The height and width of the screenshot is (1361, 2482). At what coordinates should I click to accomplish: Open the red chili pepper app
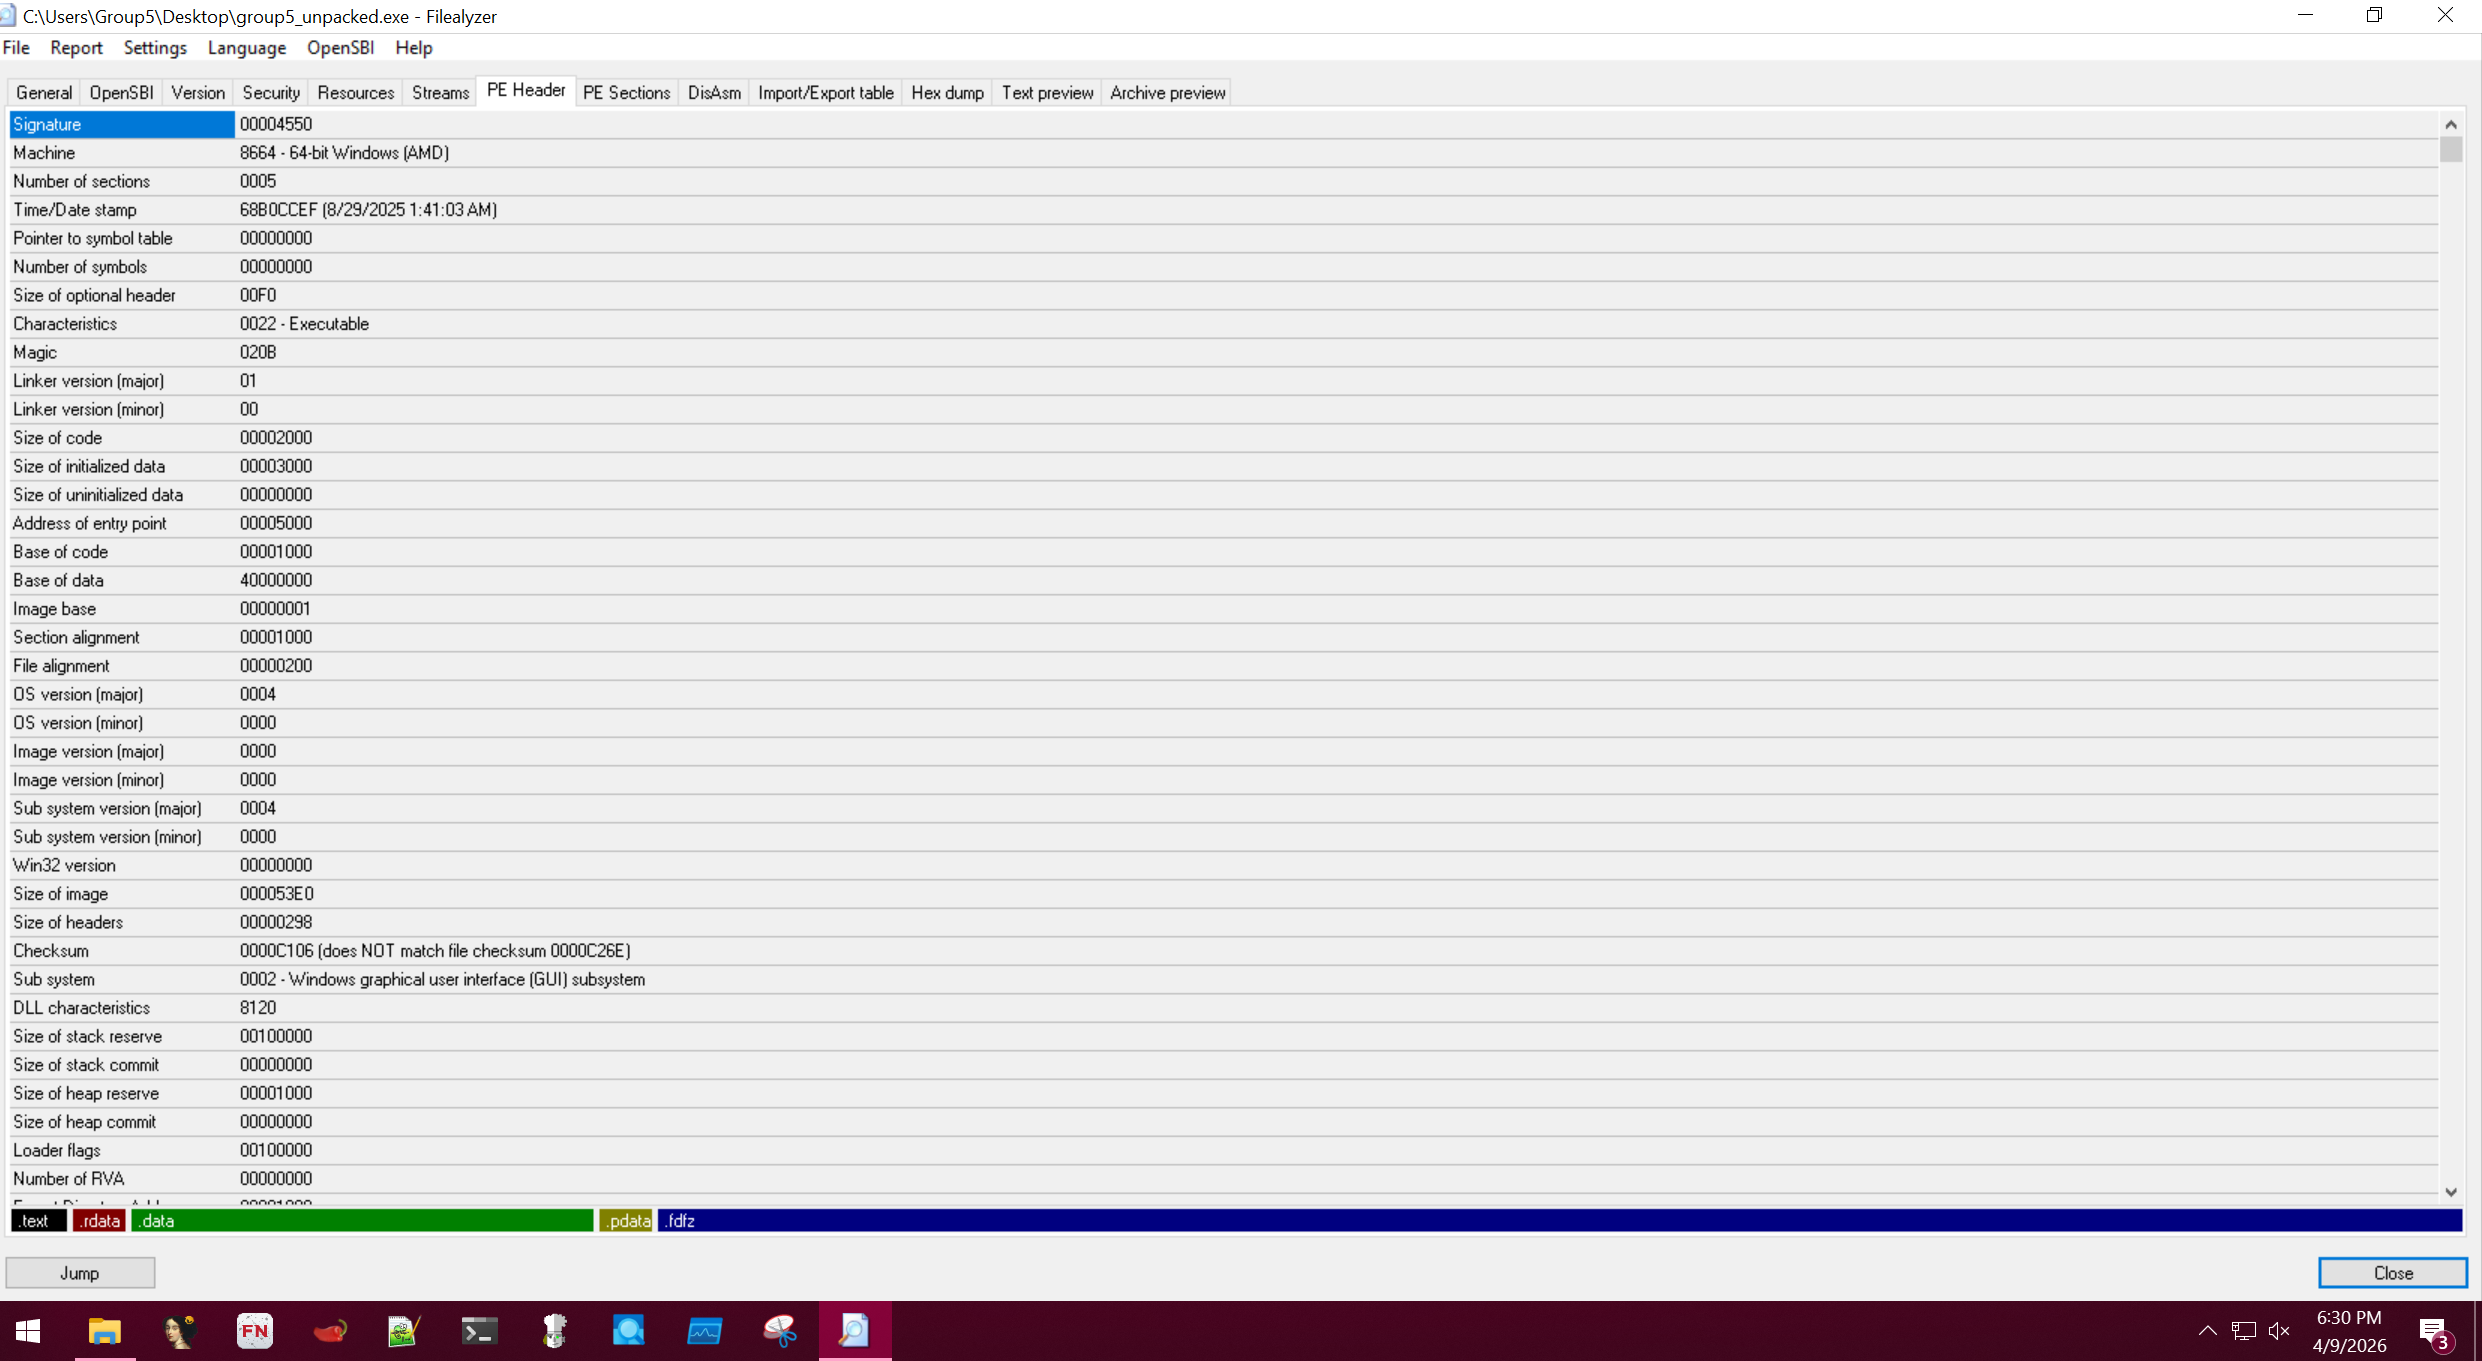tap(330, 1331)
